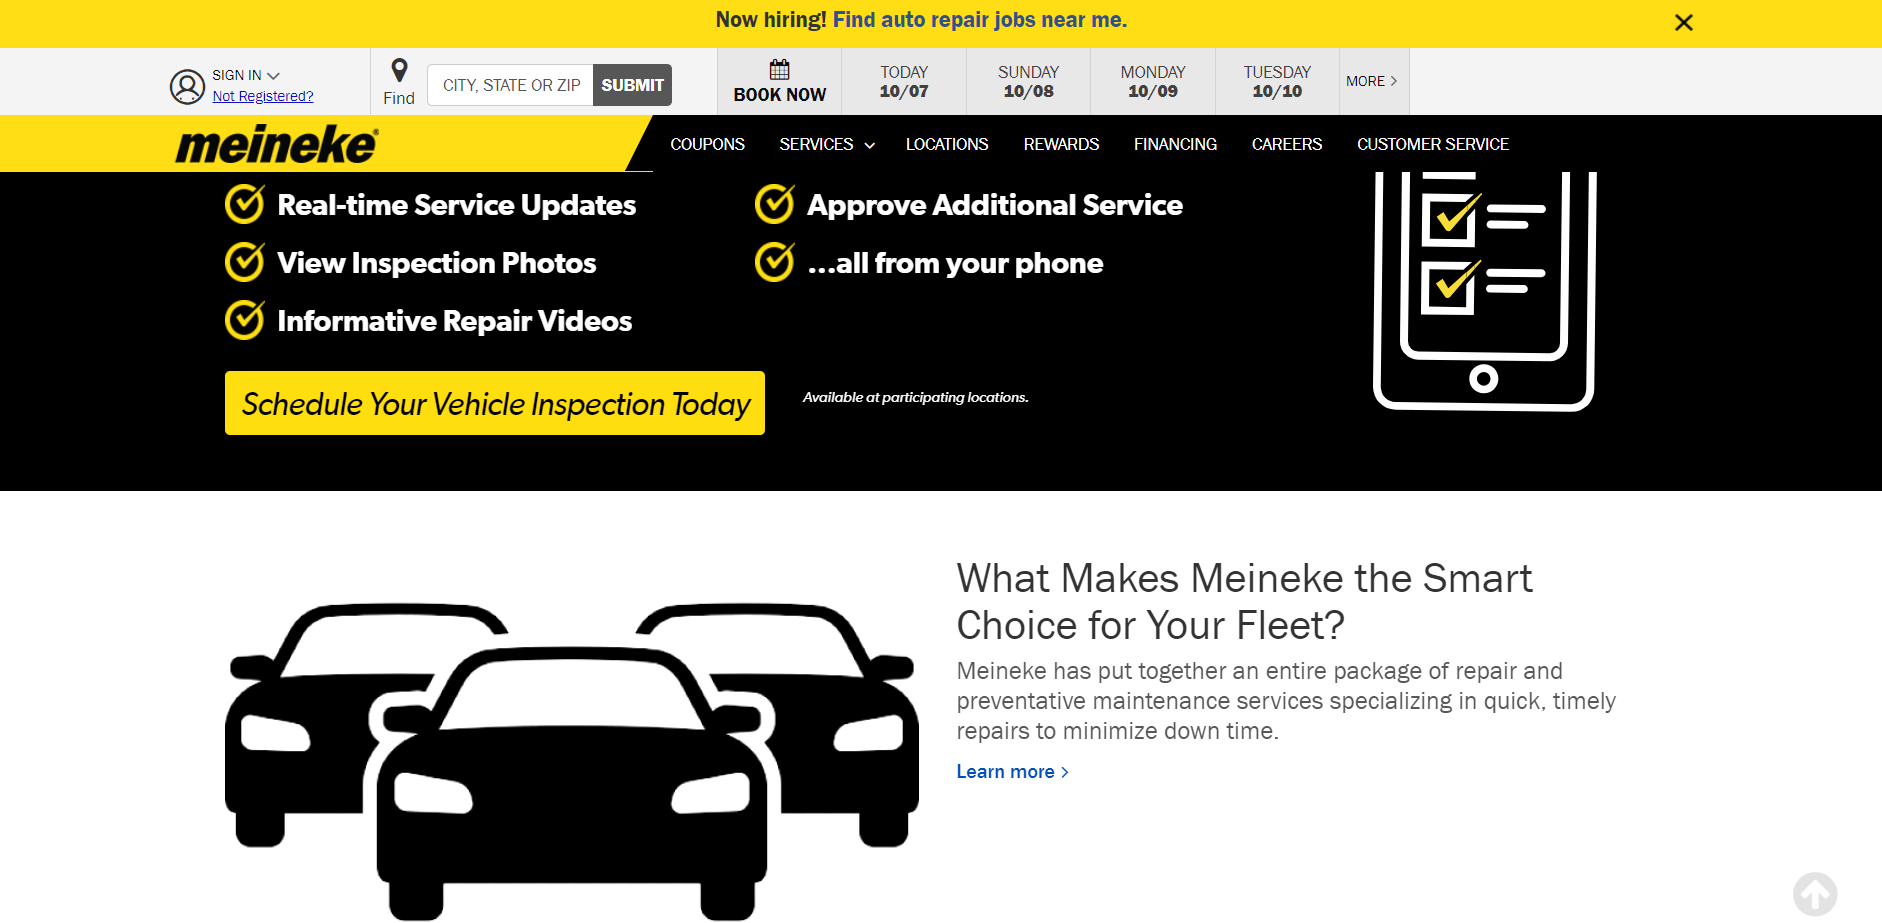Click the checkmark beside Real-time Service Updates

(x=244, y=204)
